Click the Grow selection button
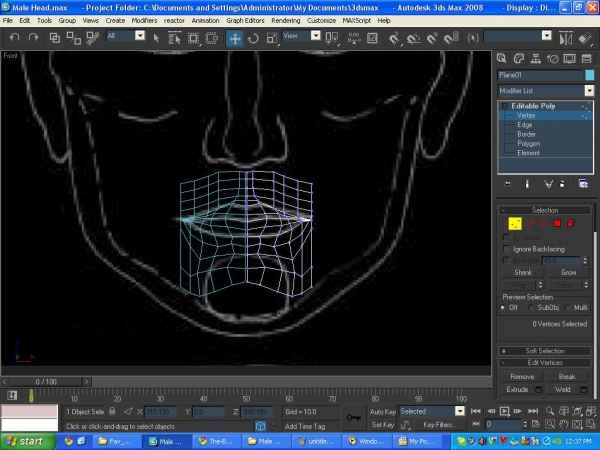 pos(569,272)
